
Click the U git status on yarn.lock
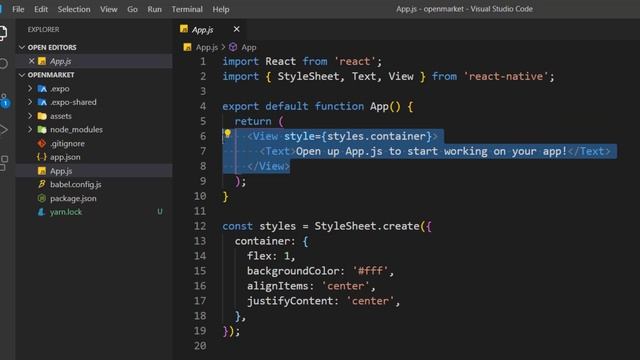click(160, 211)
